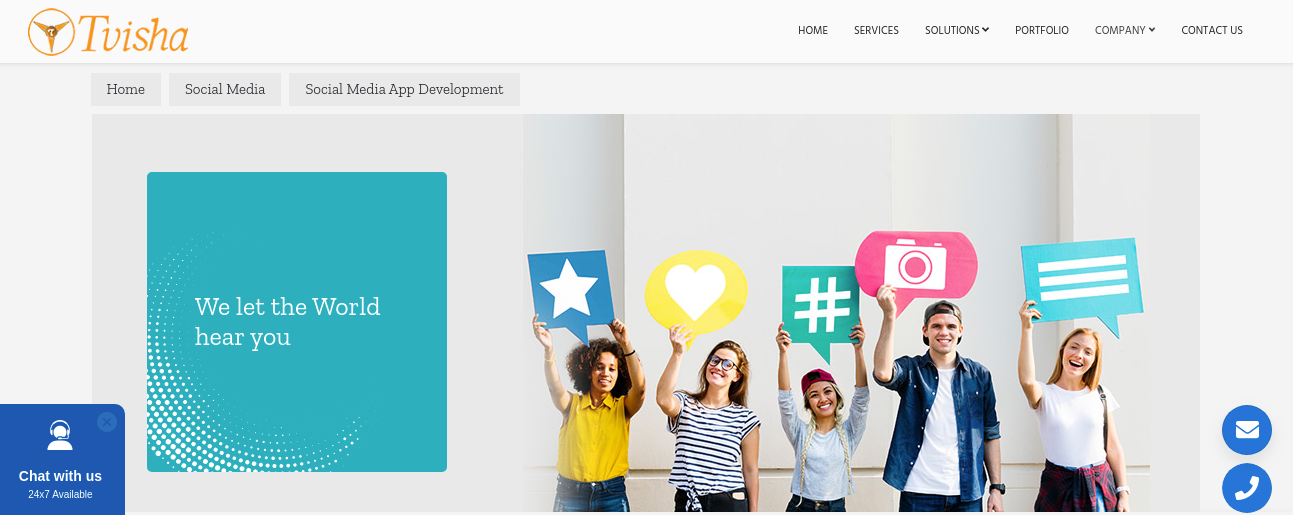Viewport: 1293px width, 515px height.
Task: Click Social Media App Development breadcrumb
Action: click(404, 89)
